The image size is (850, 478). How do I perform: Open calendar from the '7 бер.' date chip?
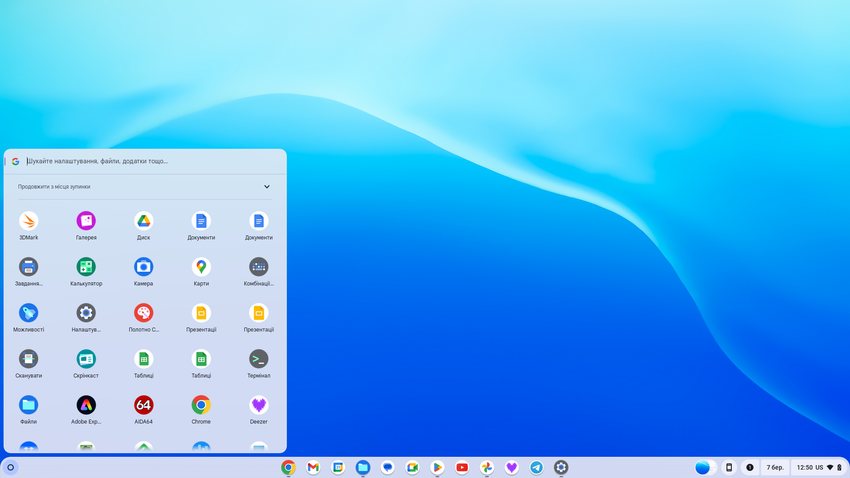coord(775,467)
